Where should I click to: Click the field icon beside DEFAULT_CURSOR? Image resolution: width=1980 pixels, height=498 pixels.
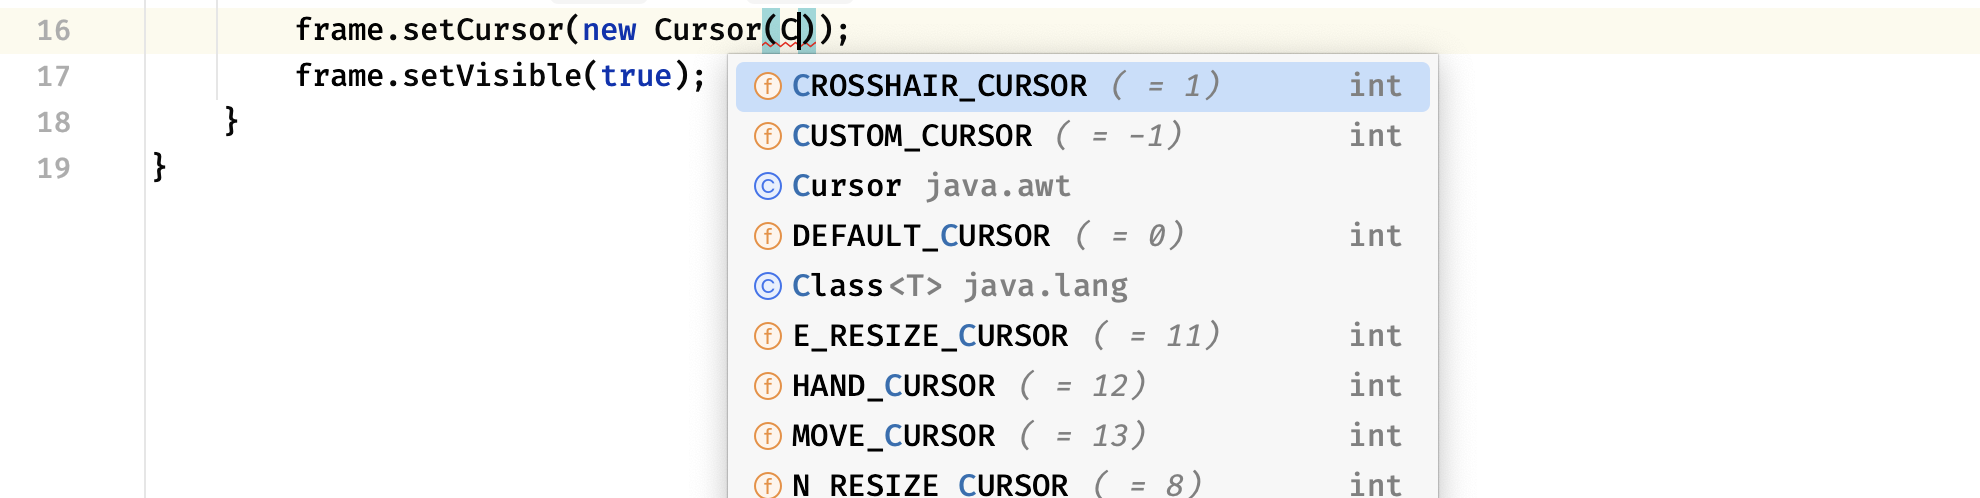pyautogui.click(x=767, y=236)
